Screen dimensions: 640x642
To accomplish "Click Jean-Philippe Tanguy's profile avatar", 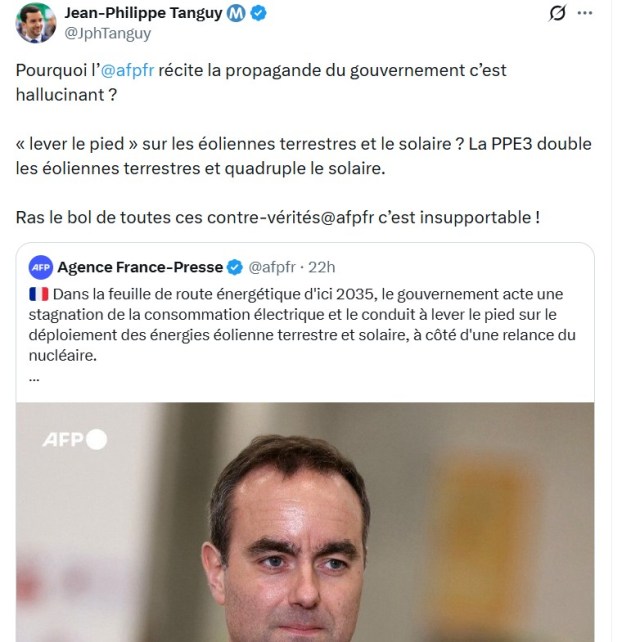I will click(36, 23).
